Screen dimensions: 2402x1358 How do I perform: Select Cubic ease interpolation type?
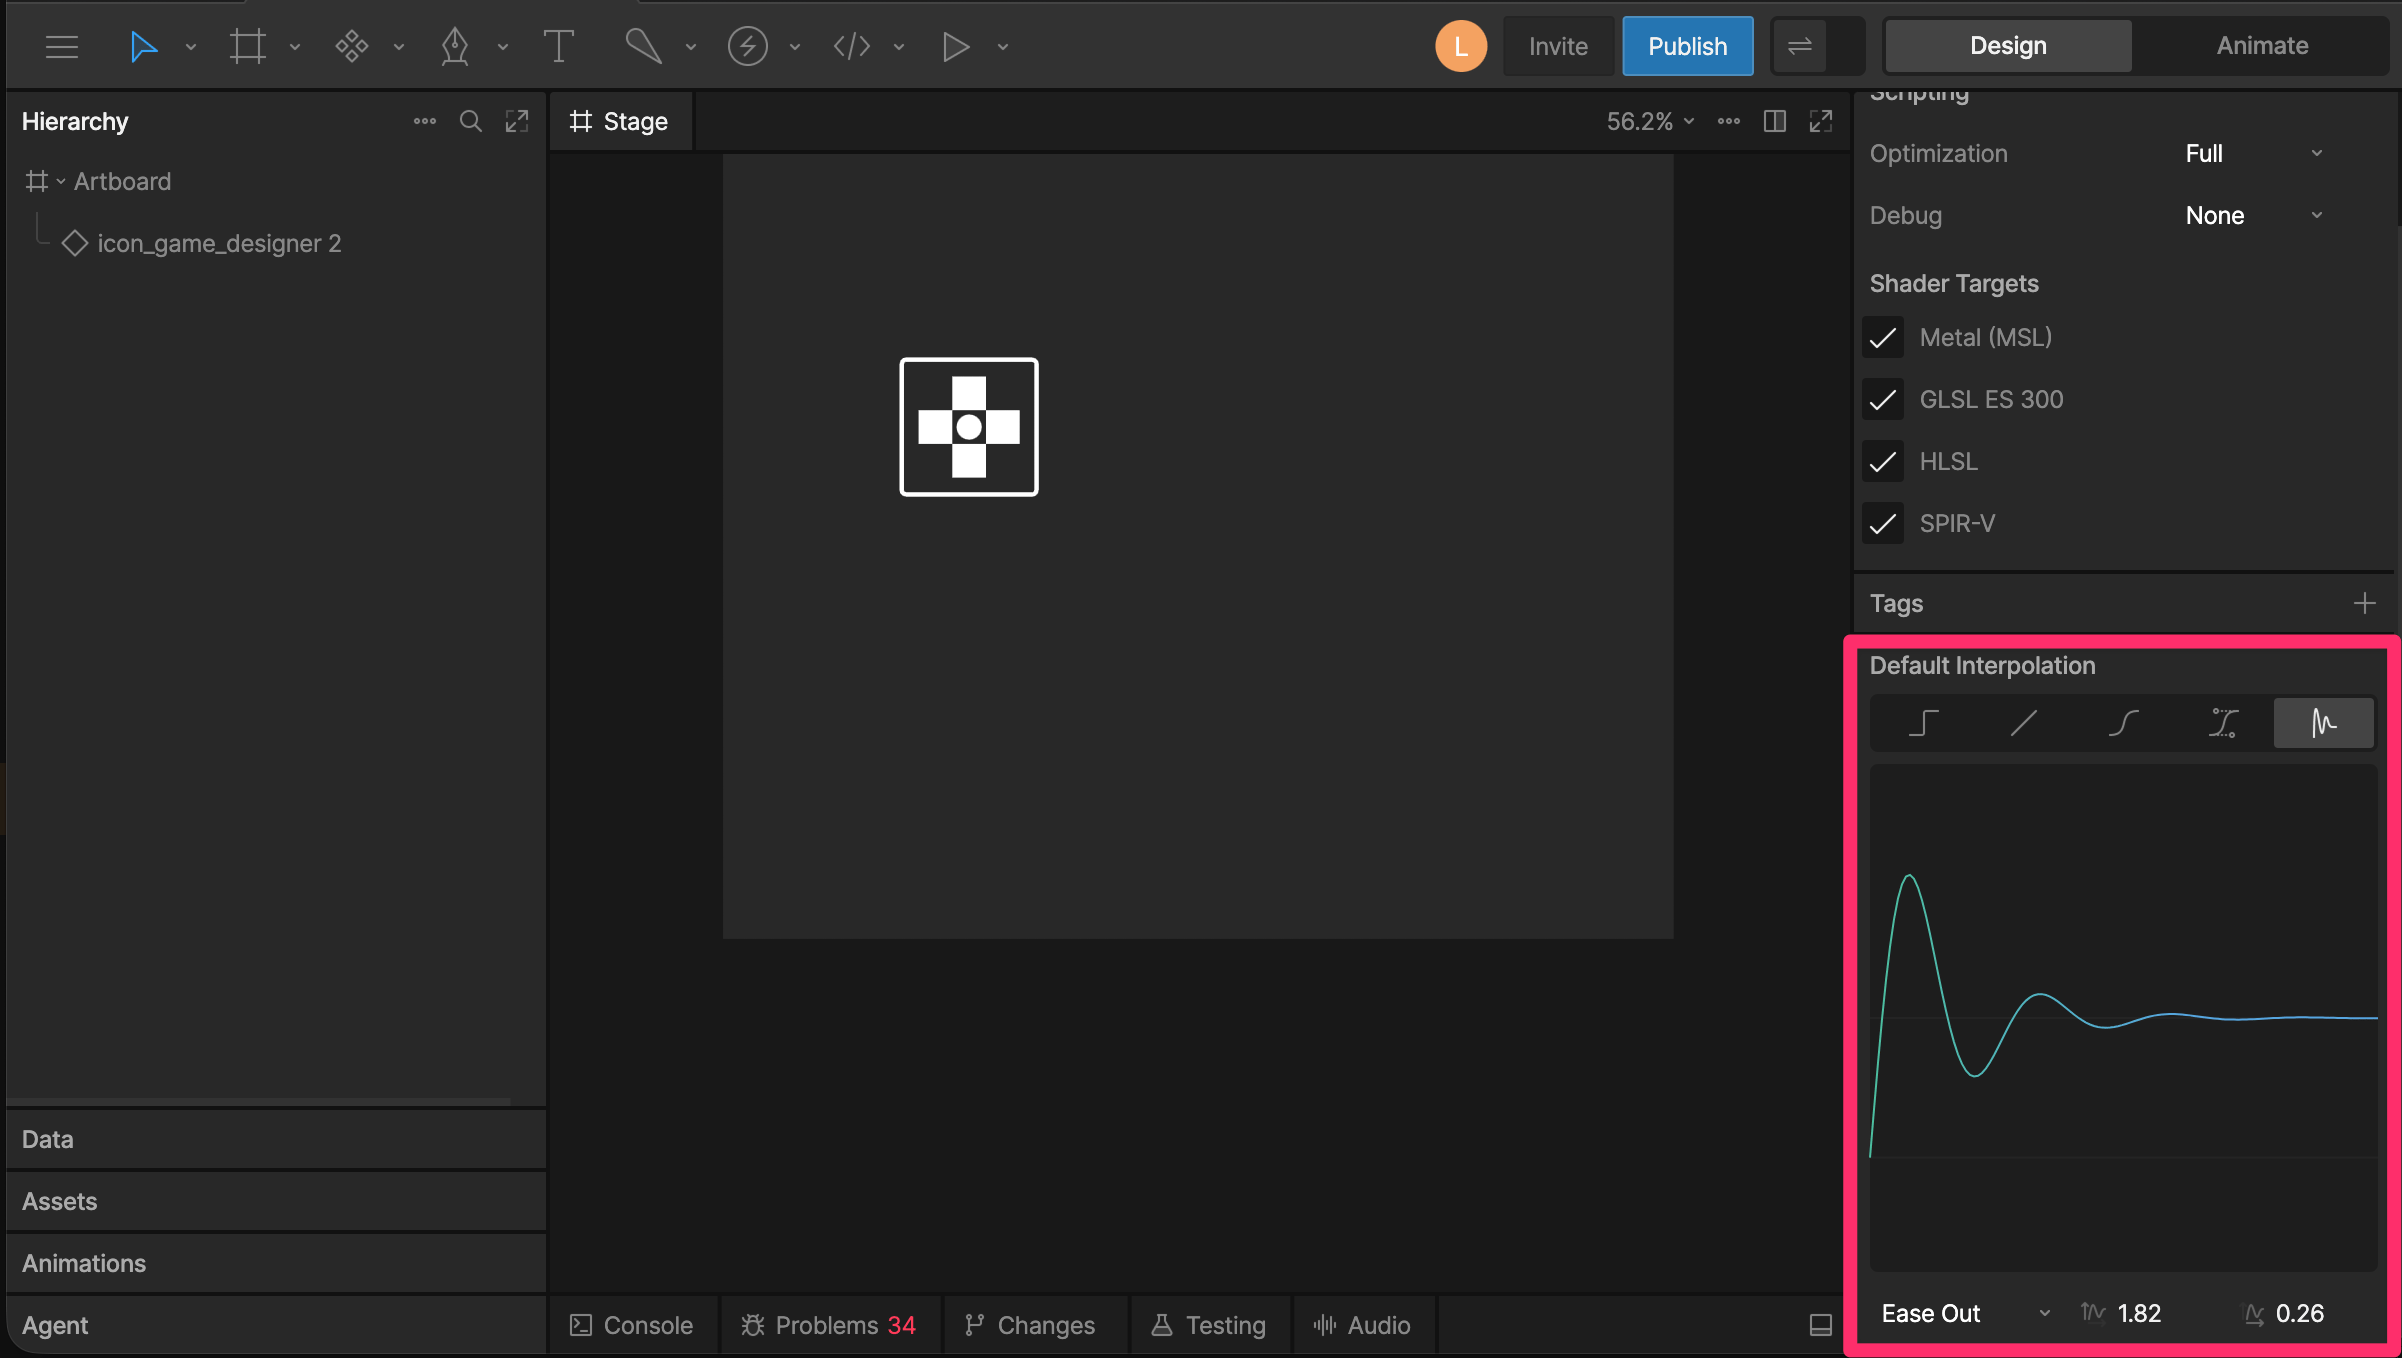tap(2123, 722)
